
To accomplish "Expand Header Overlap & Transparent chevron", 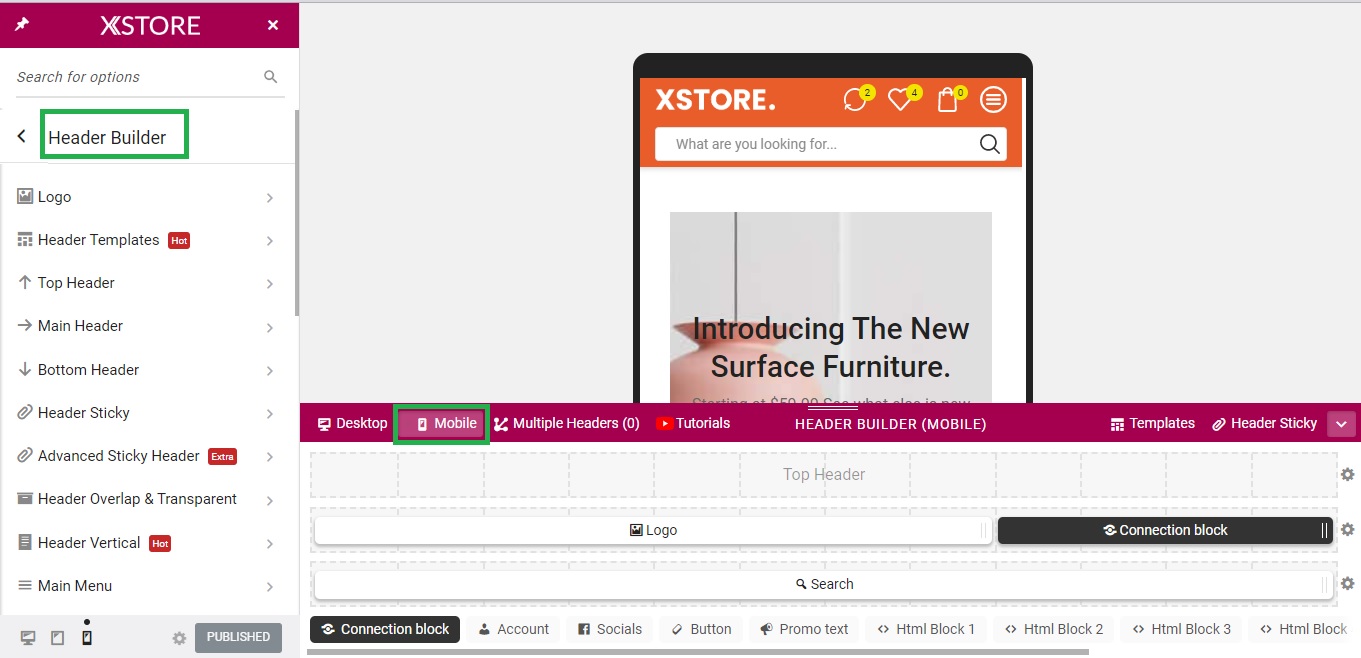I will pos(270,500).
